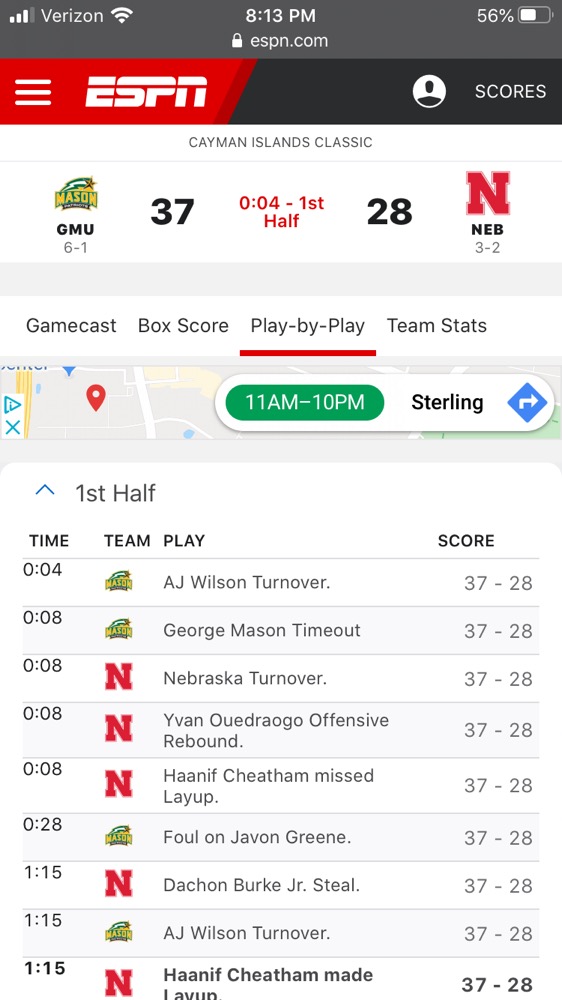Viewport: 562px width, 1000px height.
Task: Tap the George Mason team logo in header
Action: tap(76, 195)
